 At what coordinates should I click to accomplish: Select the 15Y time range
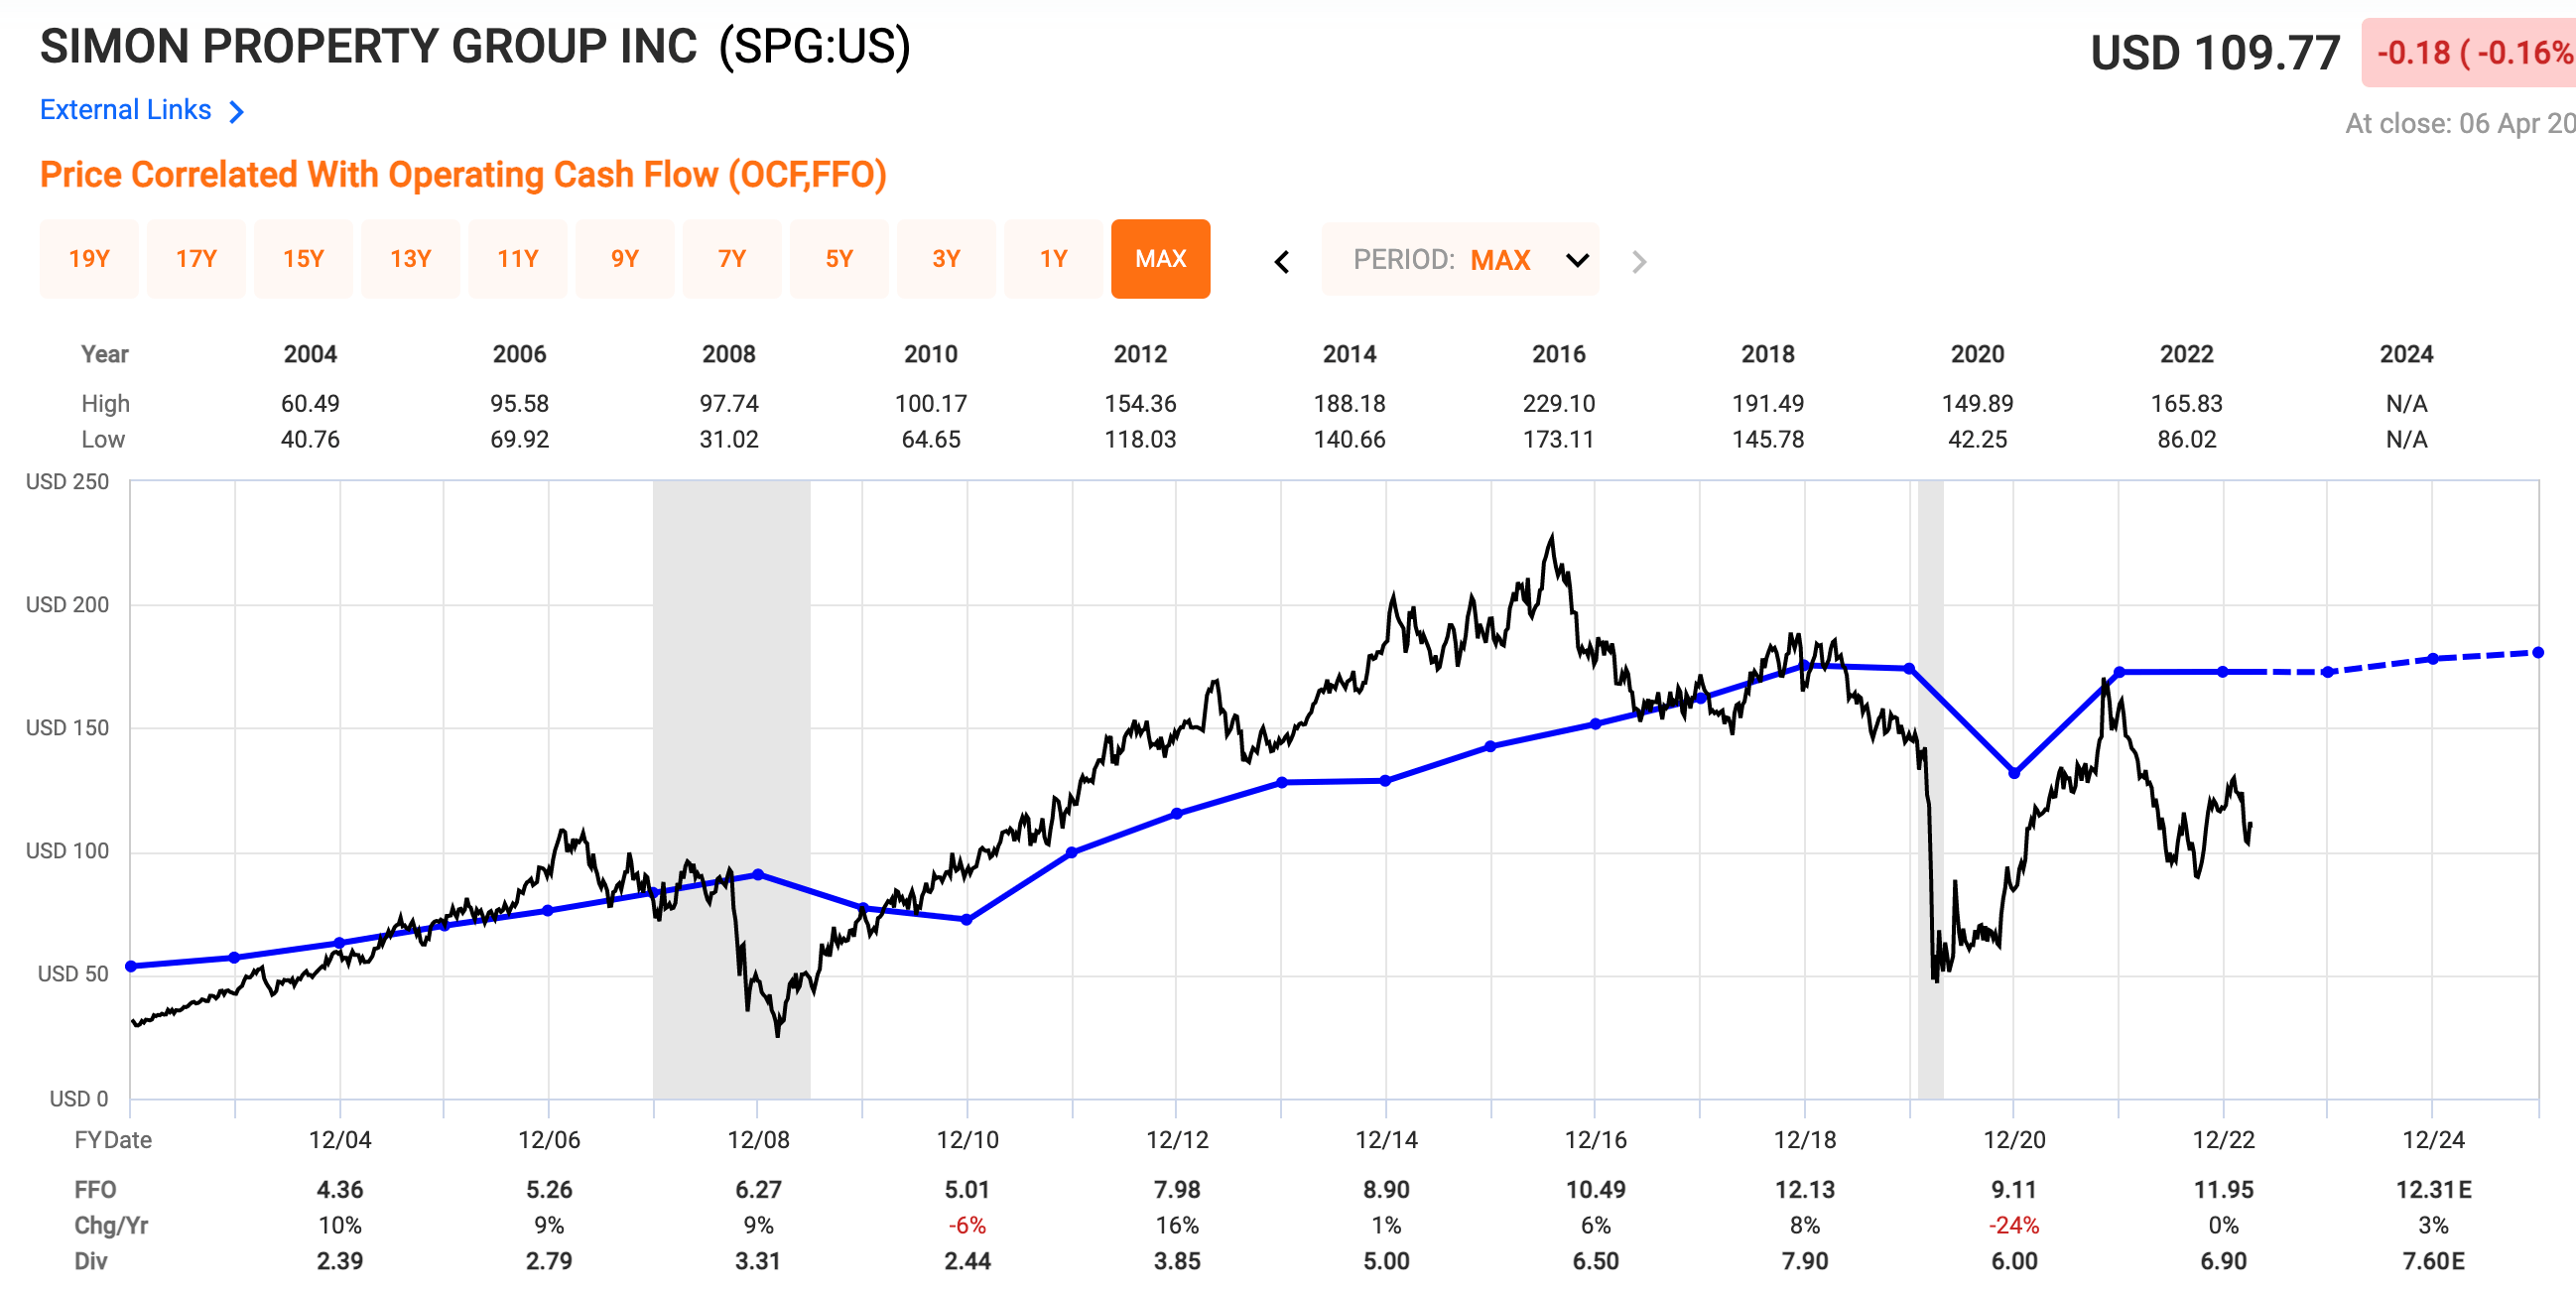pos(304,259)
